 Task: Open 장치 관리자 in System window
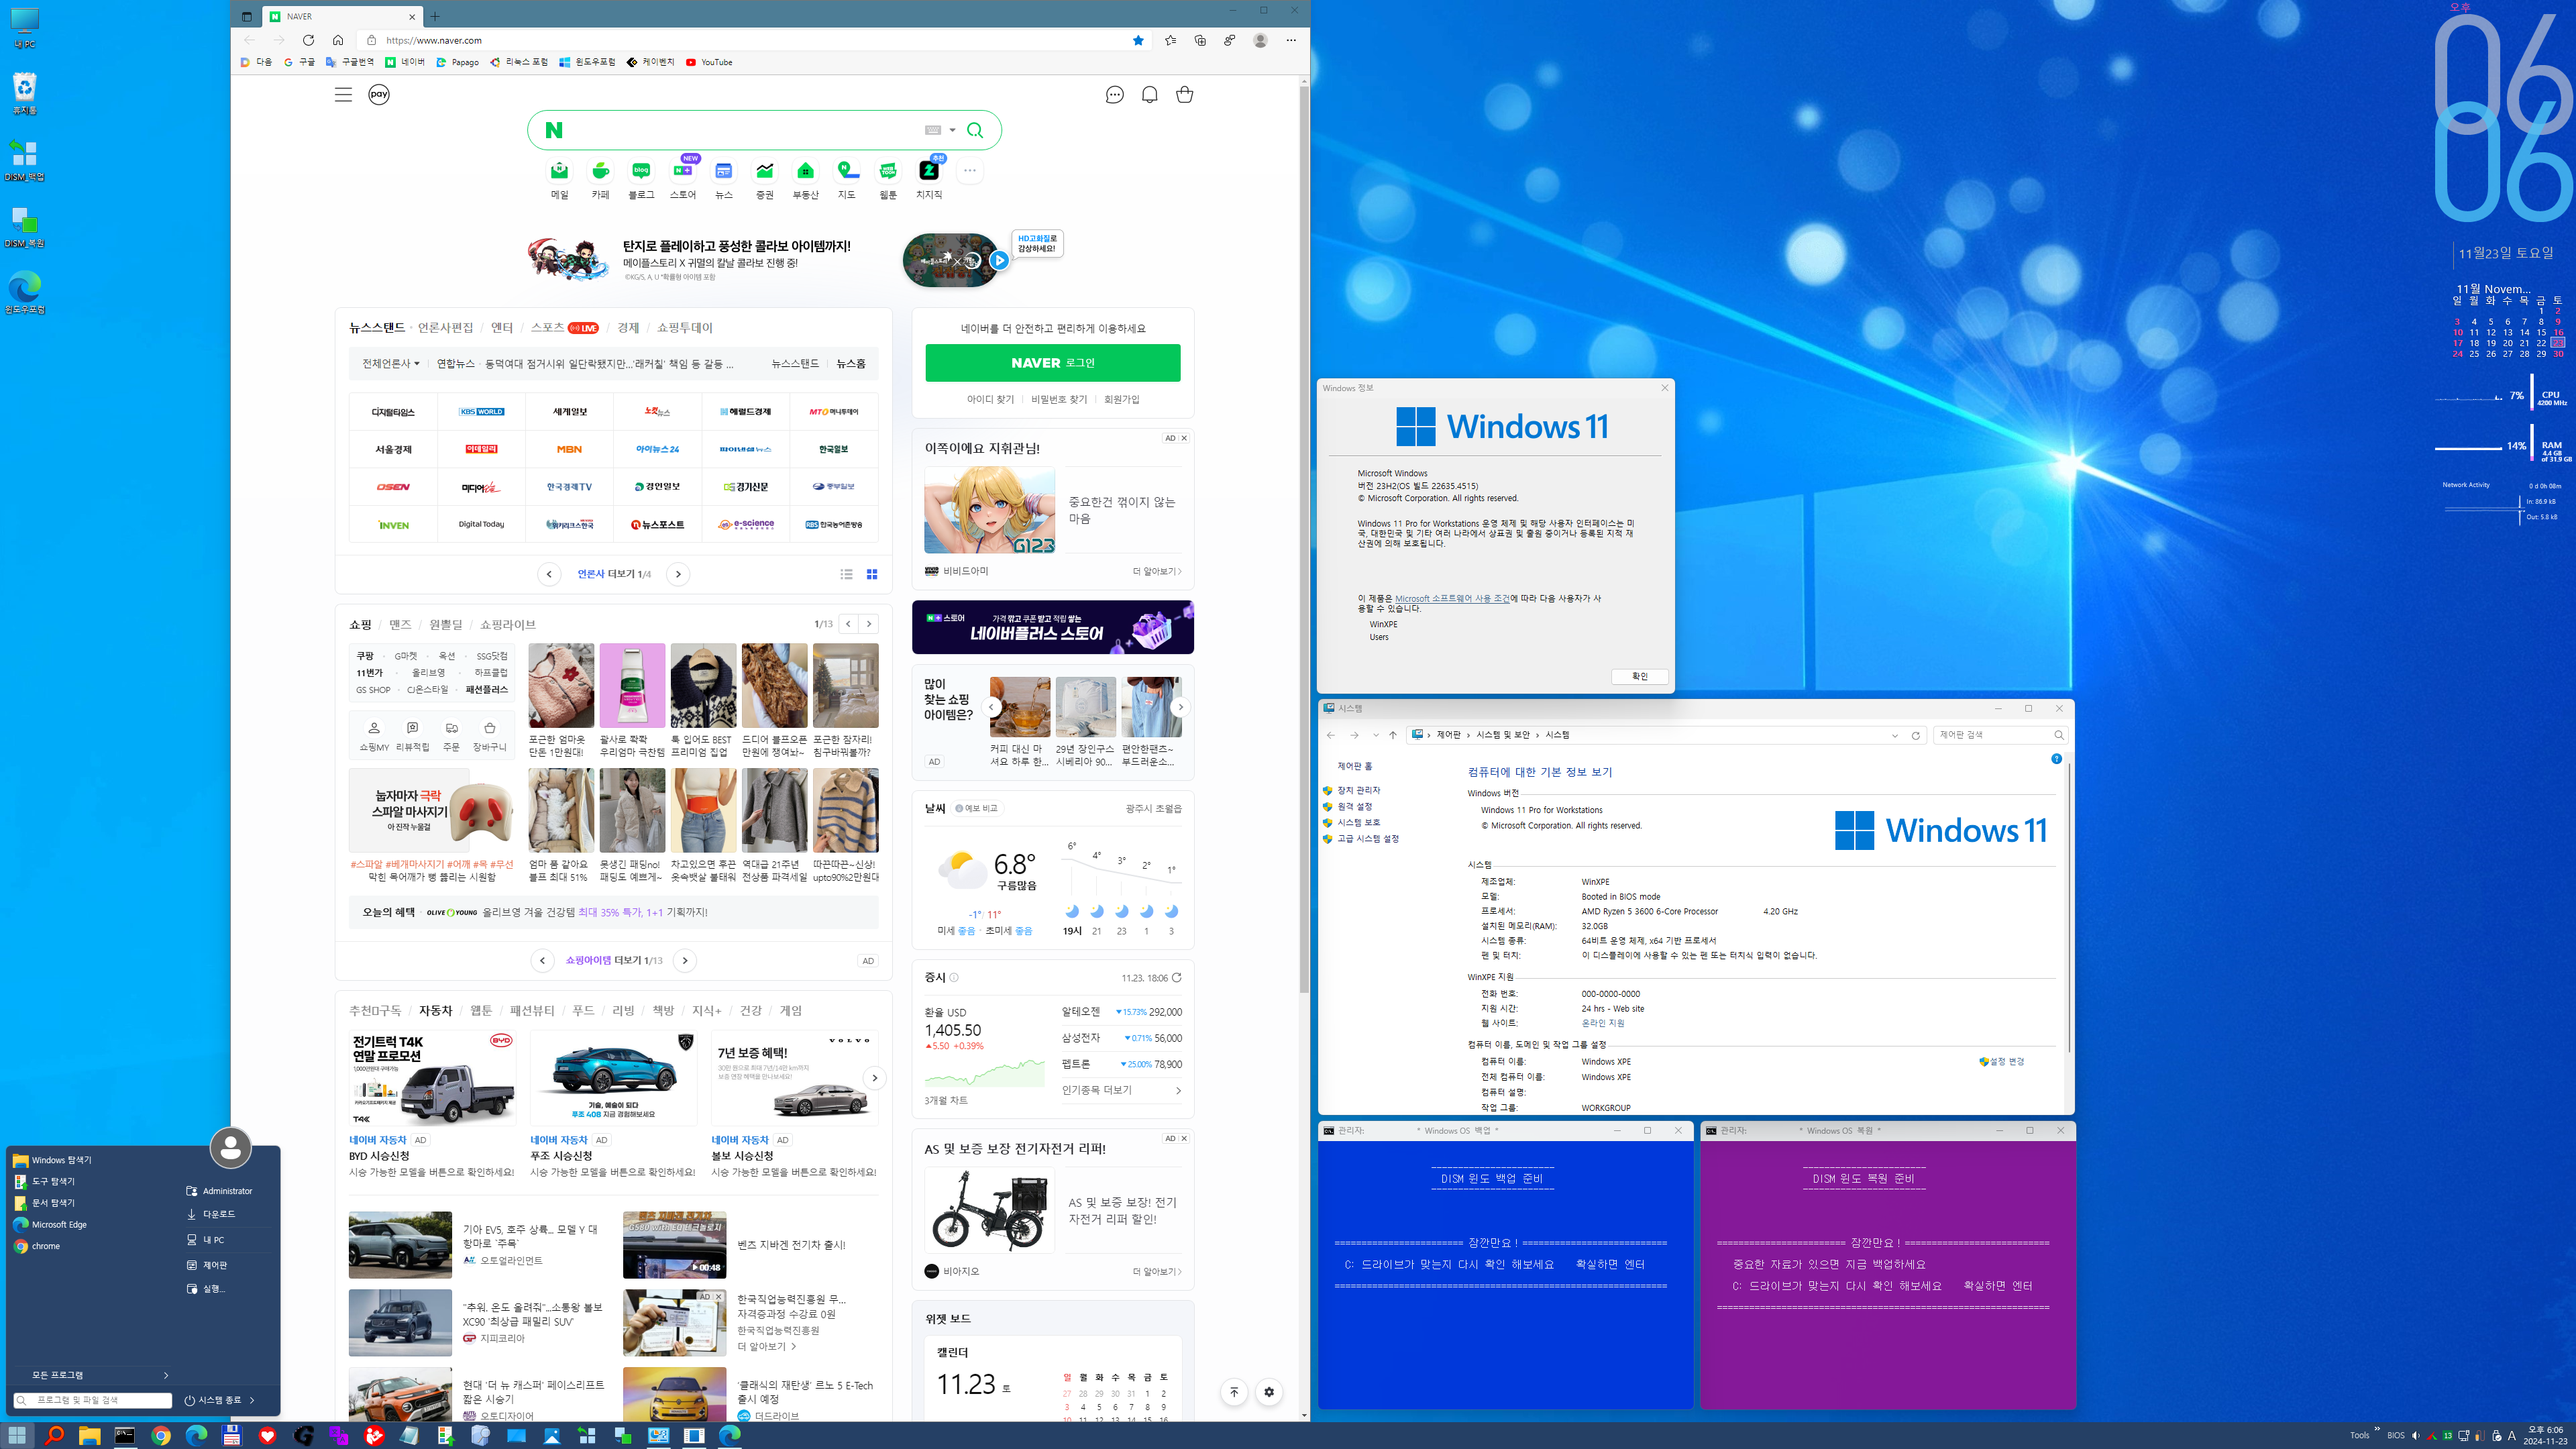tap(1359, 790)
